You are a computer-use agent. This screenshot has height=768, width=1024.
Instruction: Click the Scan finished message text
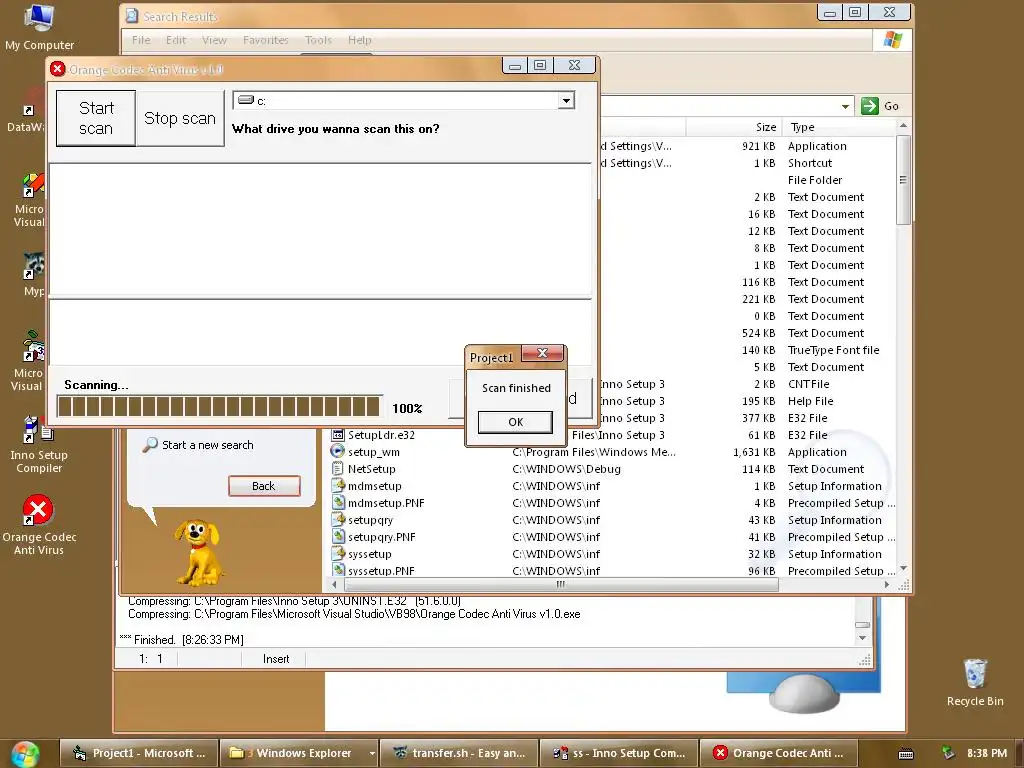516,388
